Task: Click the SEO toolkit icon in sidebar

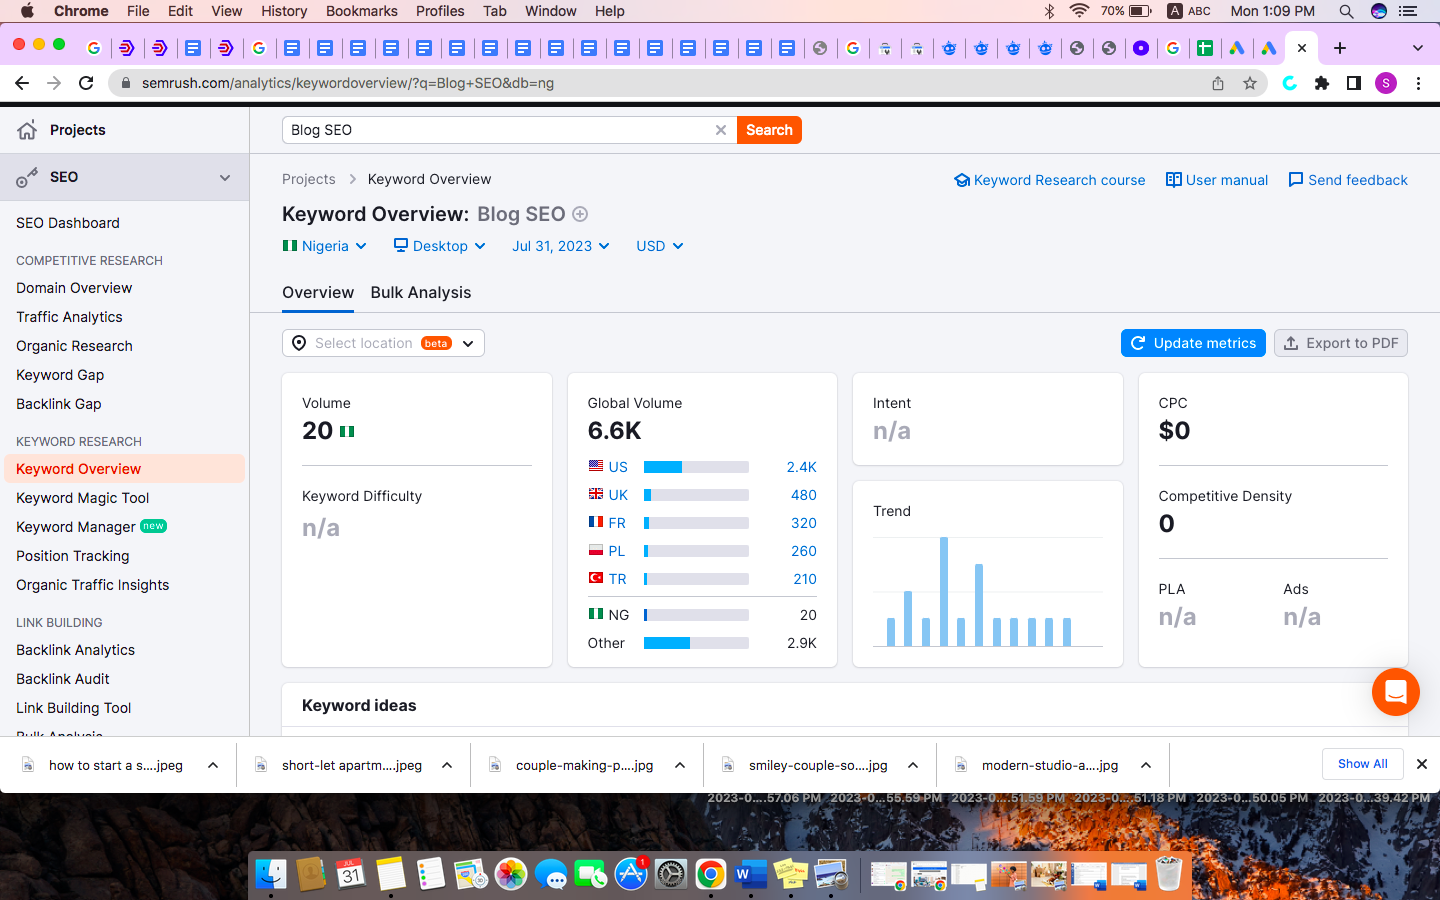Action: [x=27, y=178]
